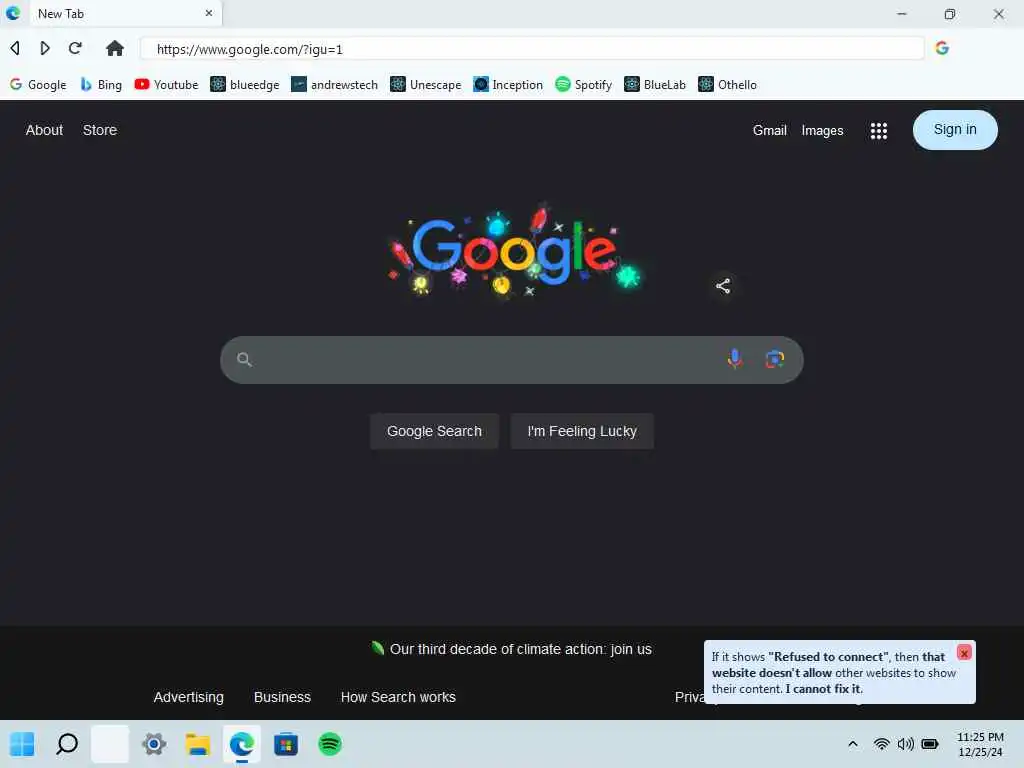Viewport: 1024px width, 768px height.
Task: Expand the system tray hidden icons chevron
Action: [x=853, y=744]
